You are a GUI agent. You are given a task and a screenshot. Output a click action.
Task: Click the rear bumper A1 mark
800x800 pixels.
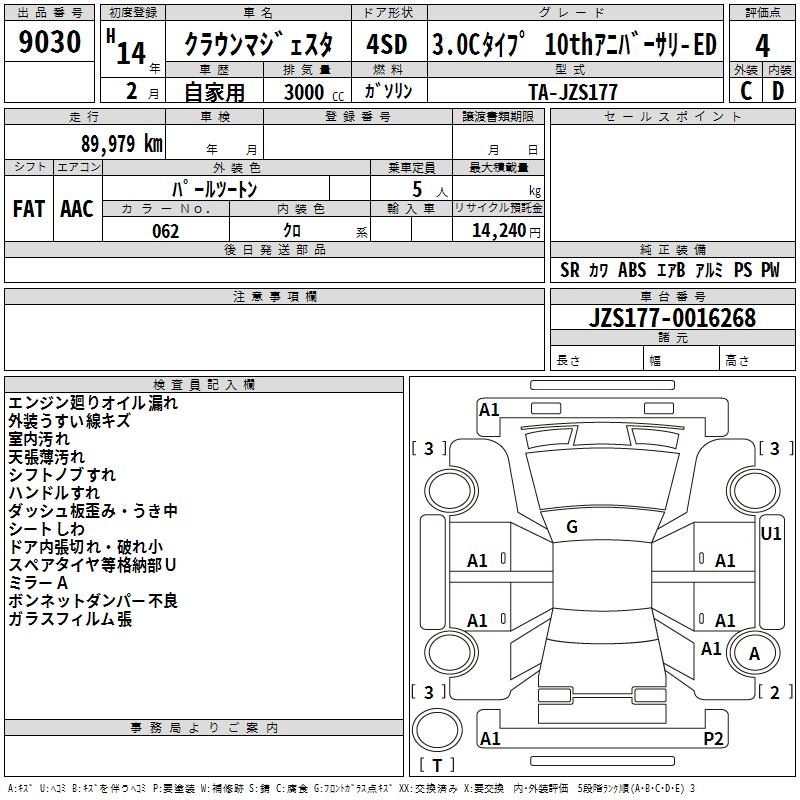coord(490,738)
